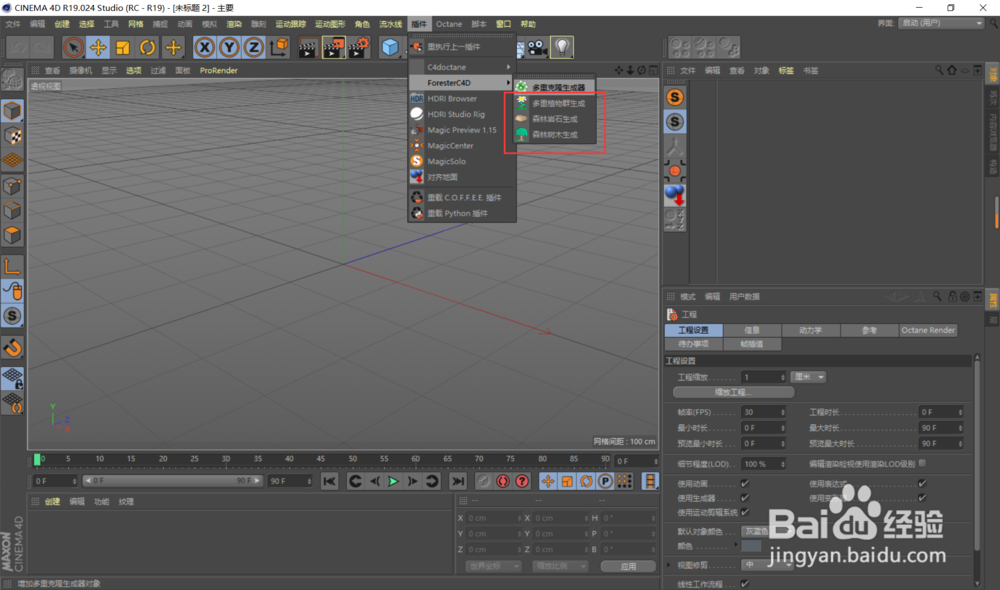Click the 帧率(FPS) input field

(763, 413)
